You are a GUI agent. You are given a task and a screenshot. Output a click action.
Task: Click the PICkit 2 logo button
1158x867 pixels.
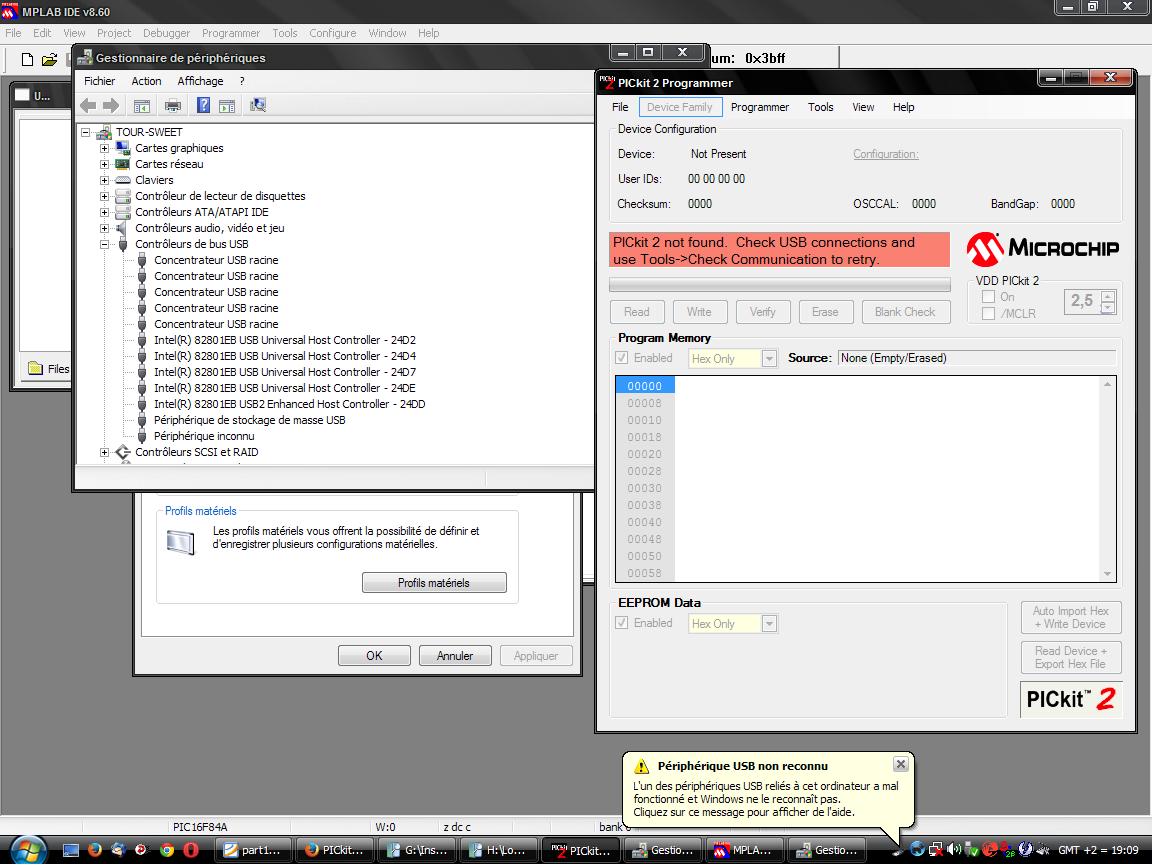point(1070,700)
